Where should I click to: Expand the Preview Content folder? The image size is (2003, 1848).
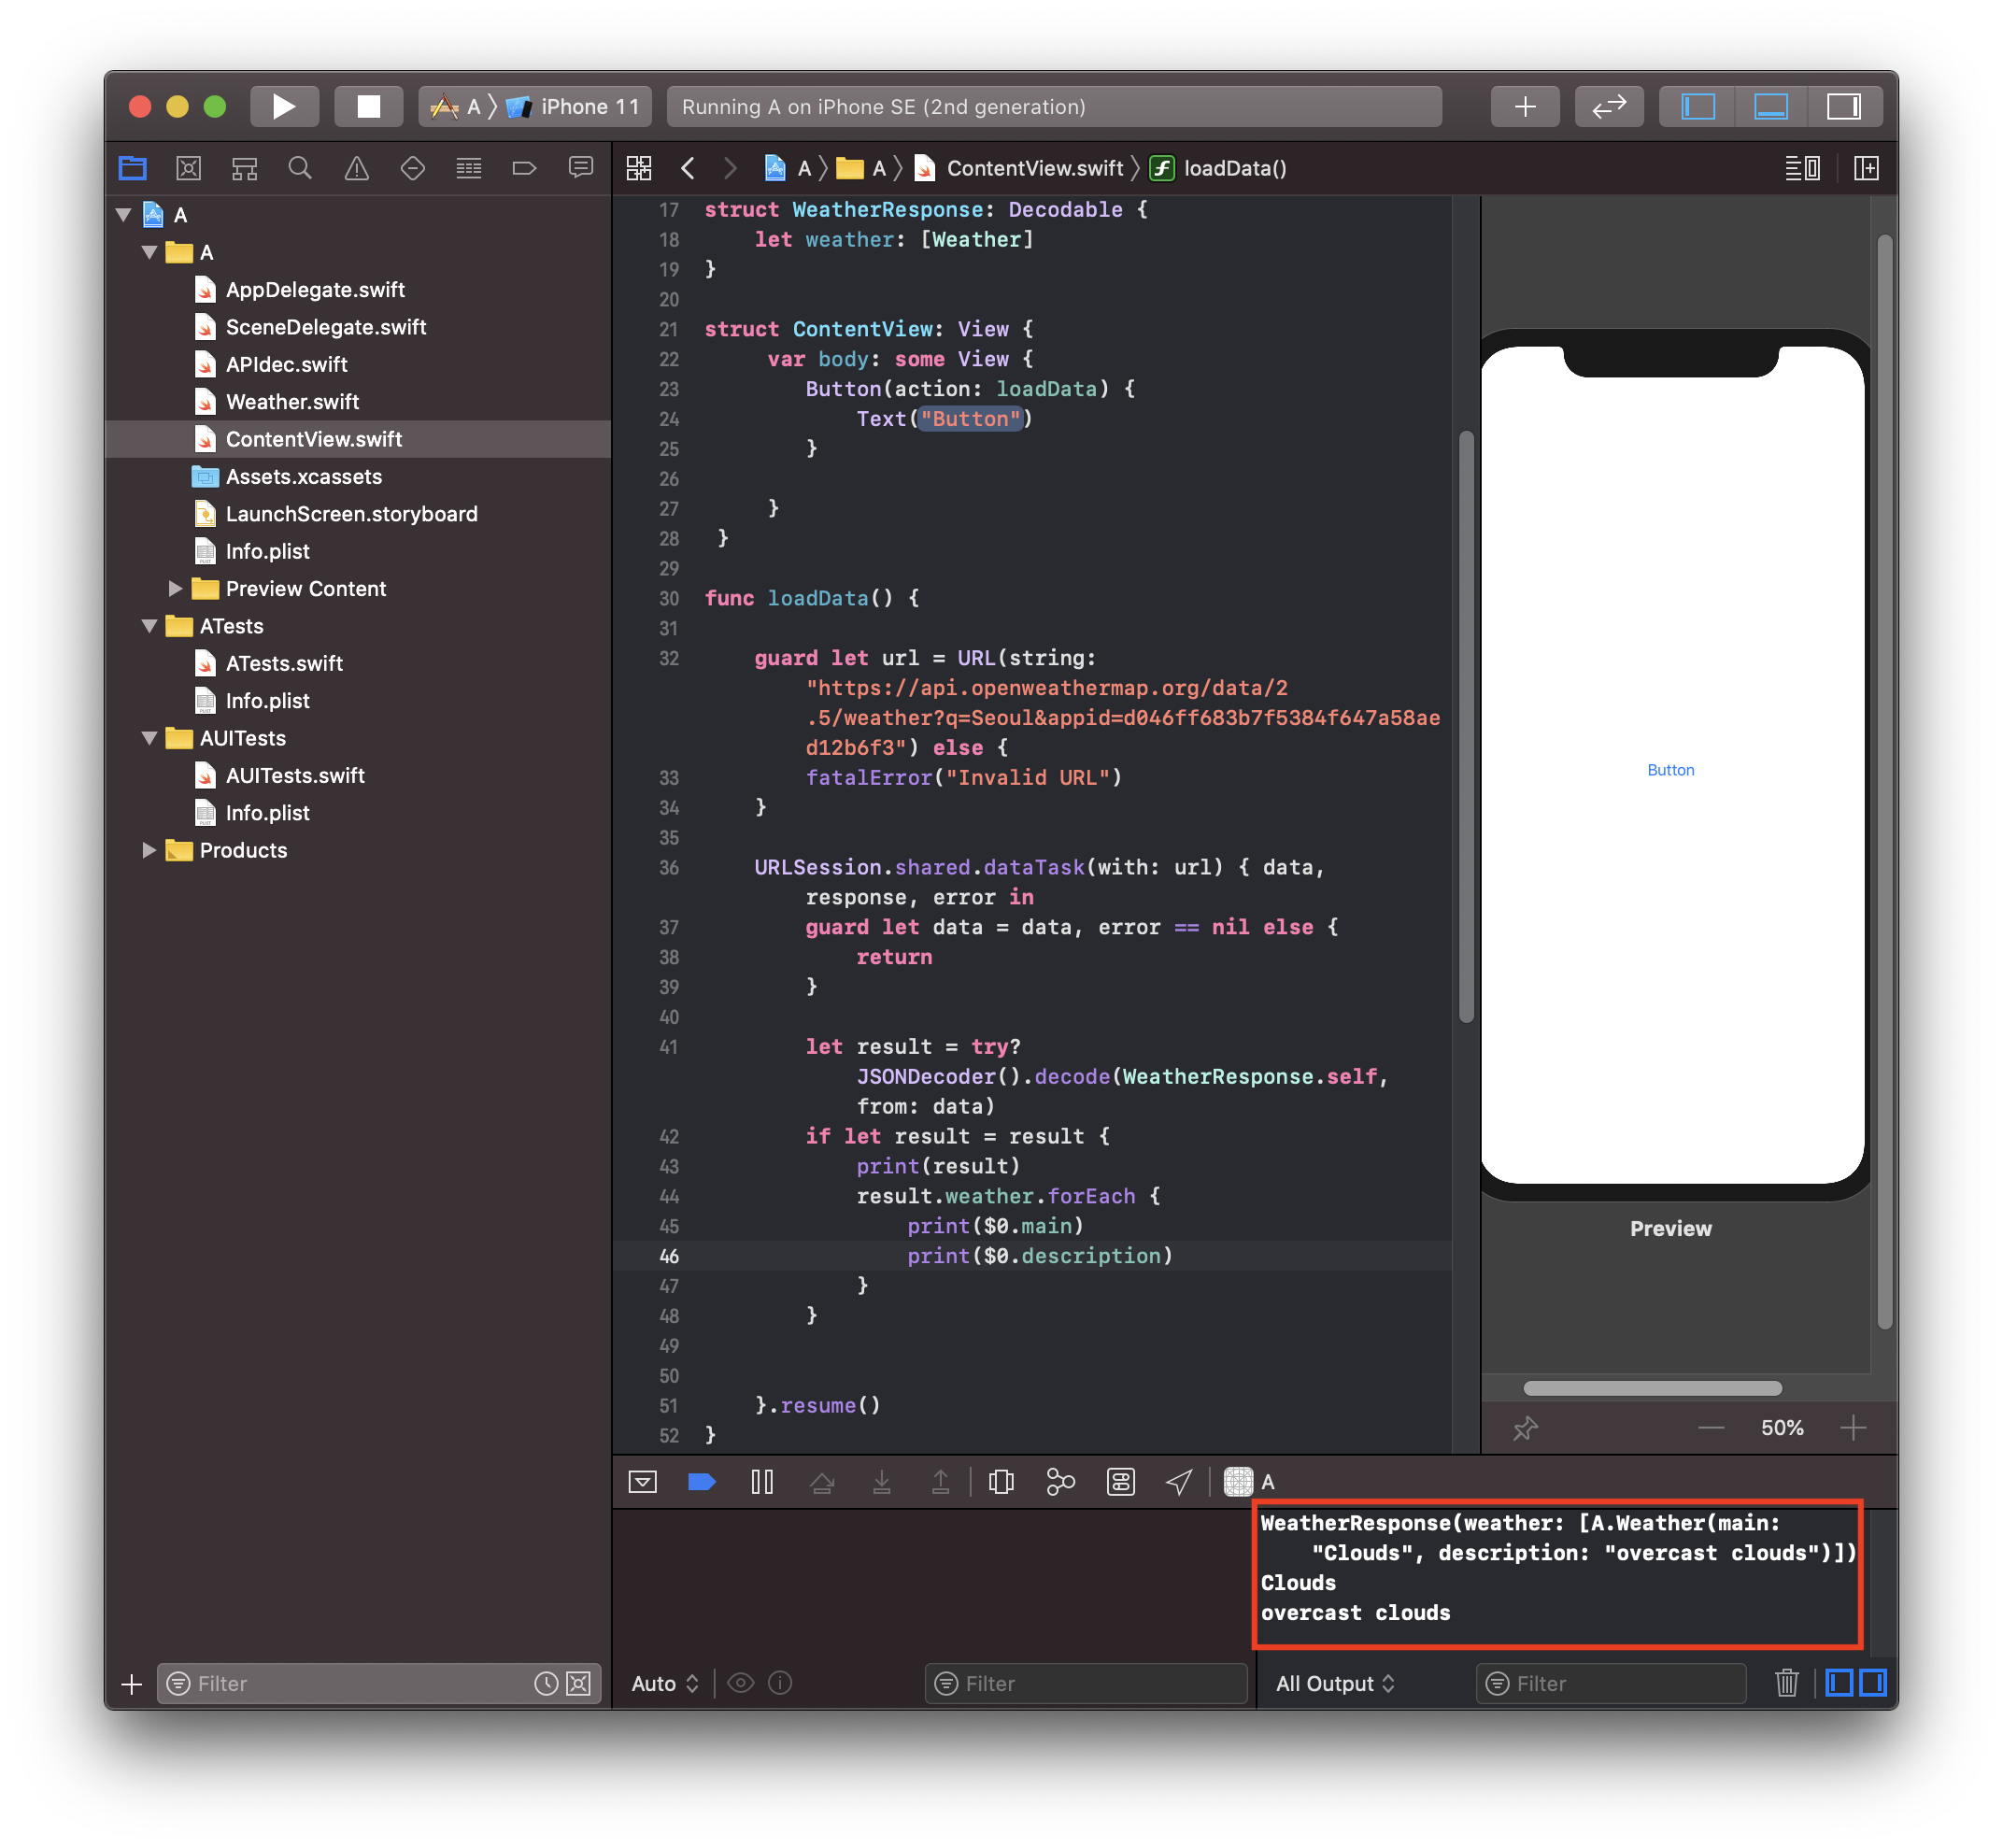[x=175, y=588]
